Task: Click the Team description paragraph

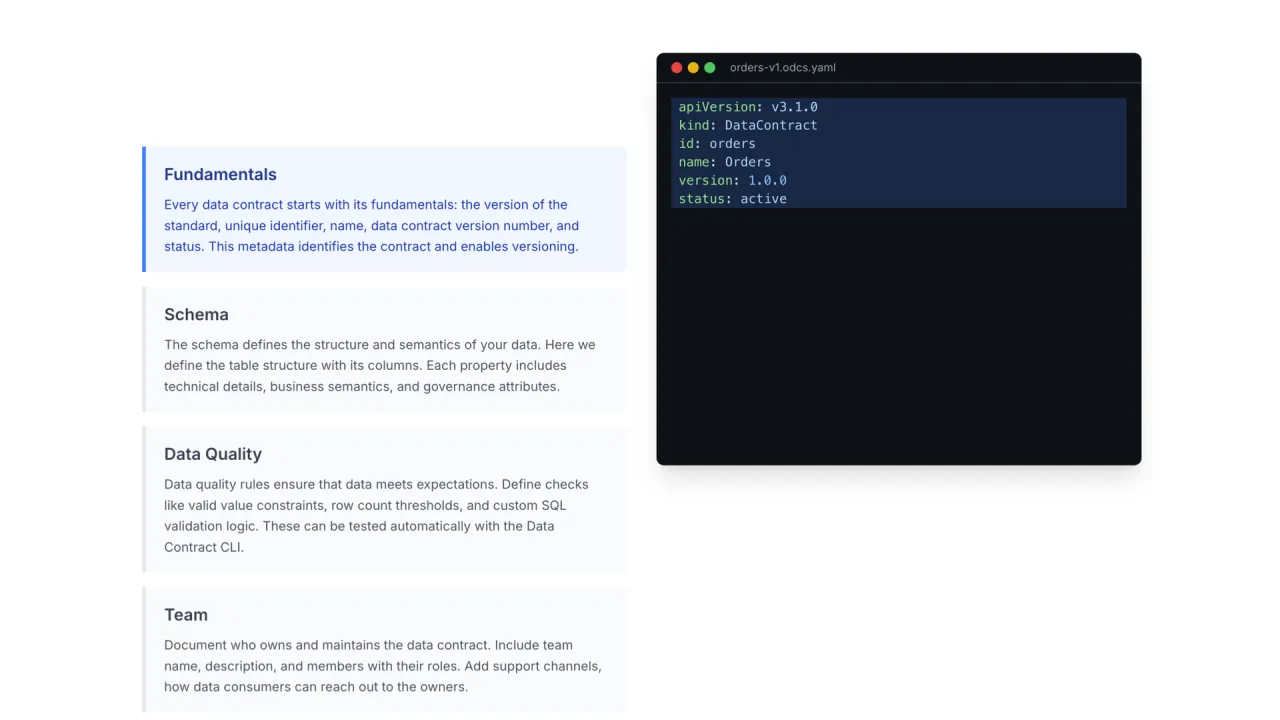Action: (x=383, y=666)
